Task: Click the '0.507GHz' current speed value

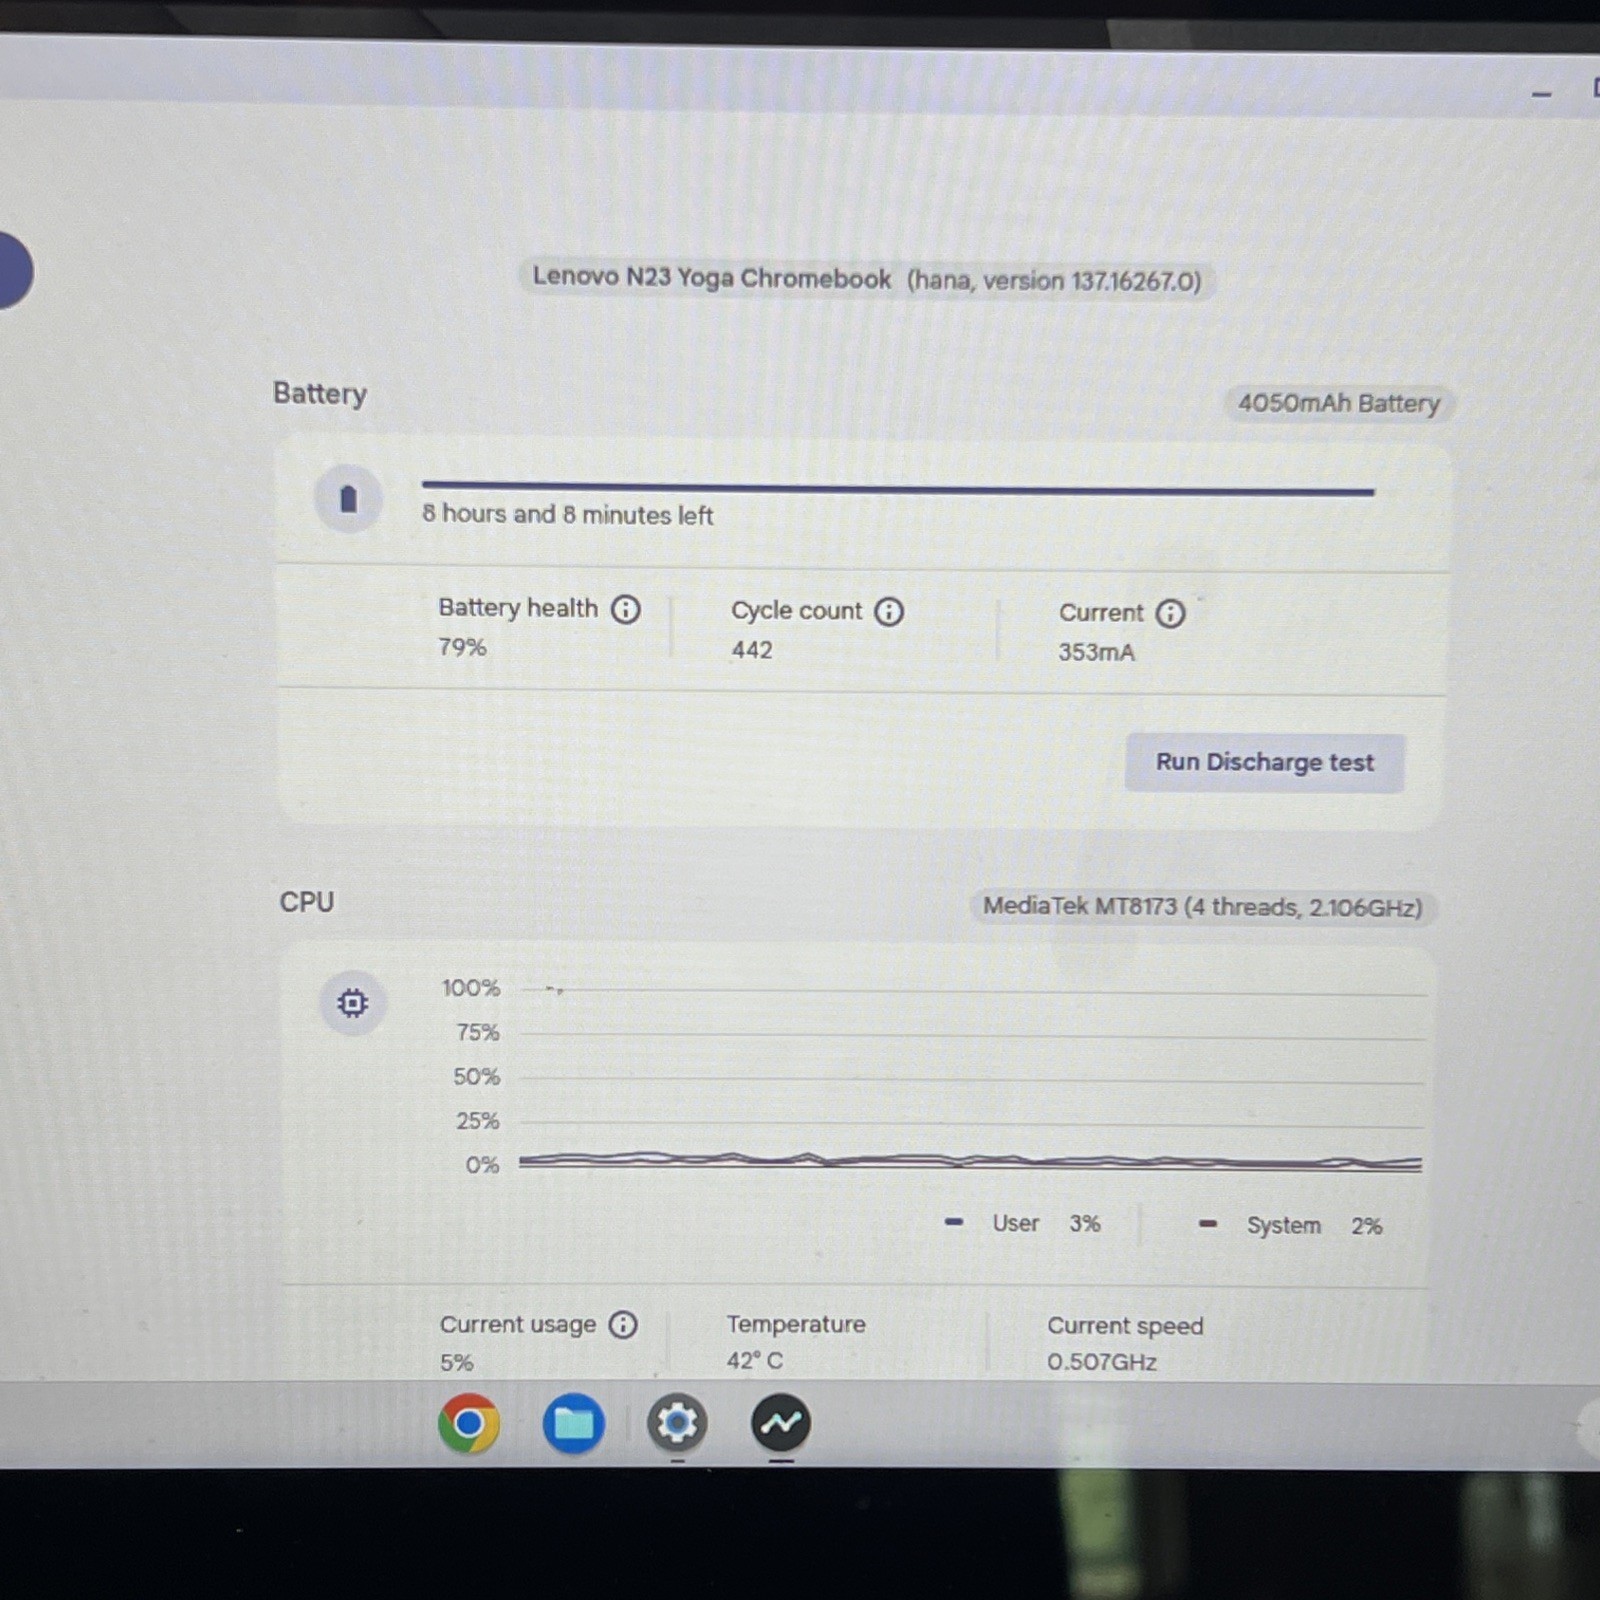Action: click(x=1102, y=1362)
